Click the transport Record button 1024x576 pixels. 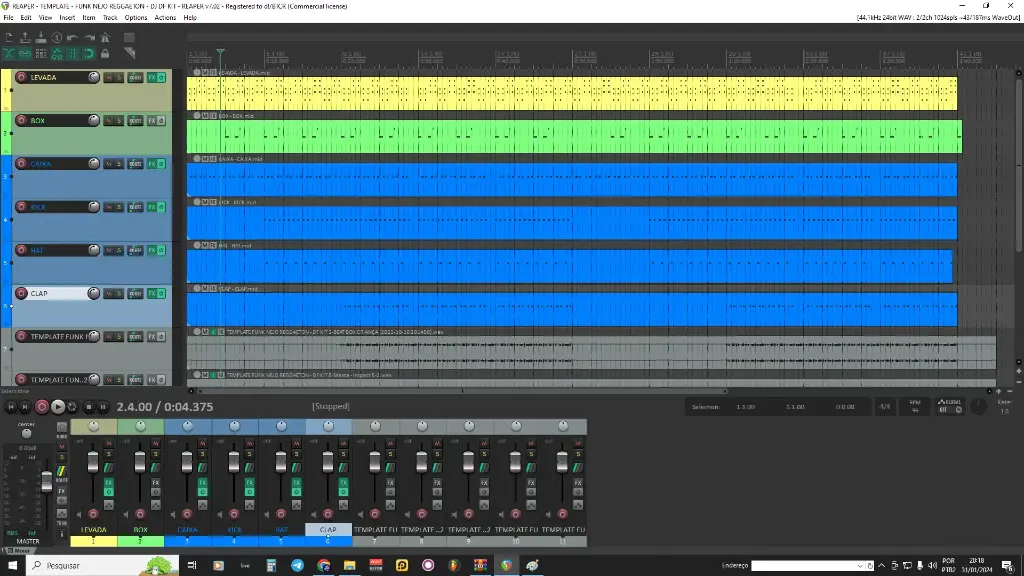tap(41, 407)
